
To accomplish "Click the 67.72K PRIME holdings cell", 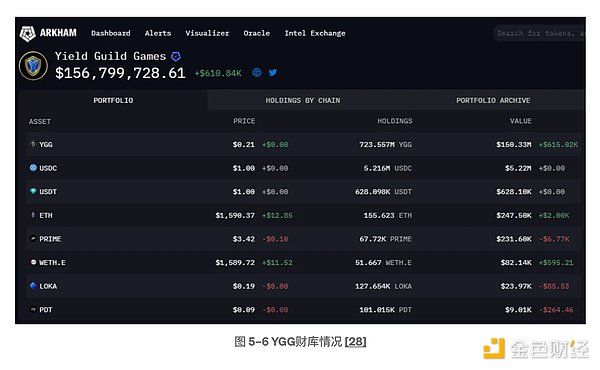I will coord(385,239).
